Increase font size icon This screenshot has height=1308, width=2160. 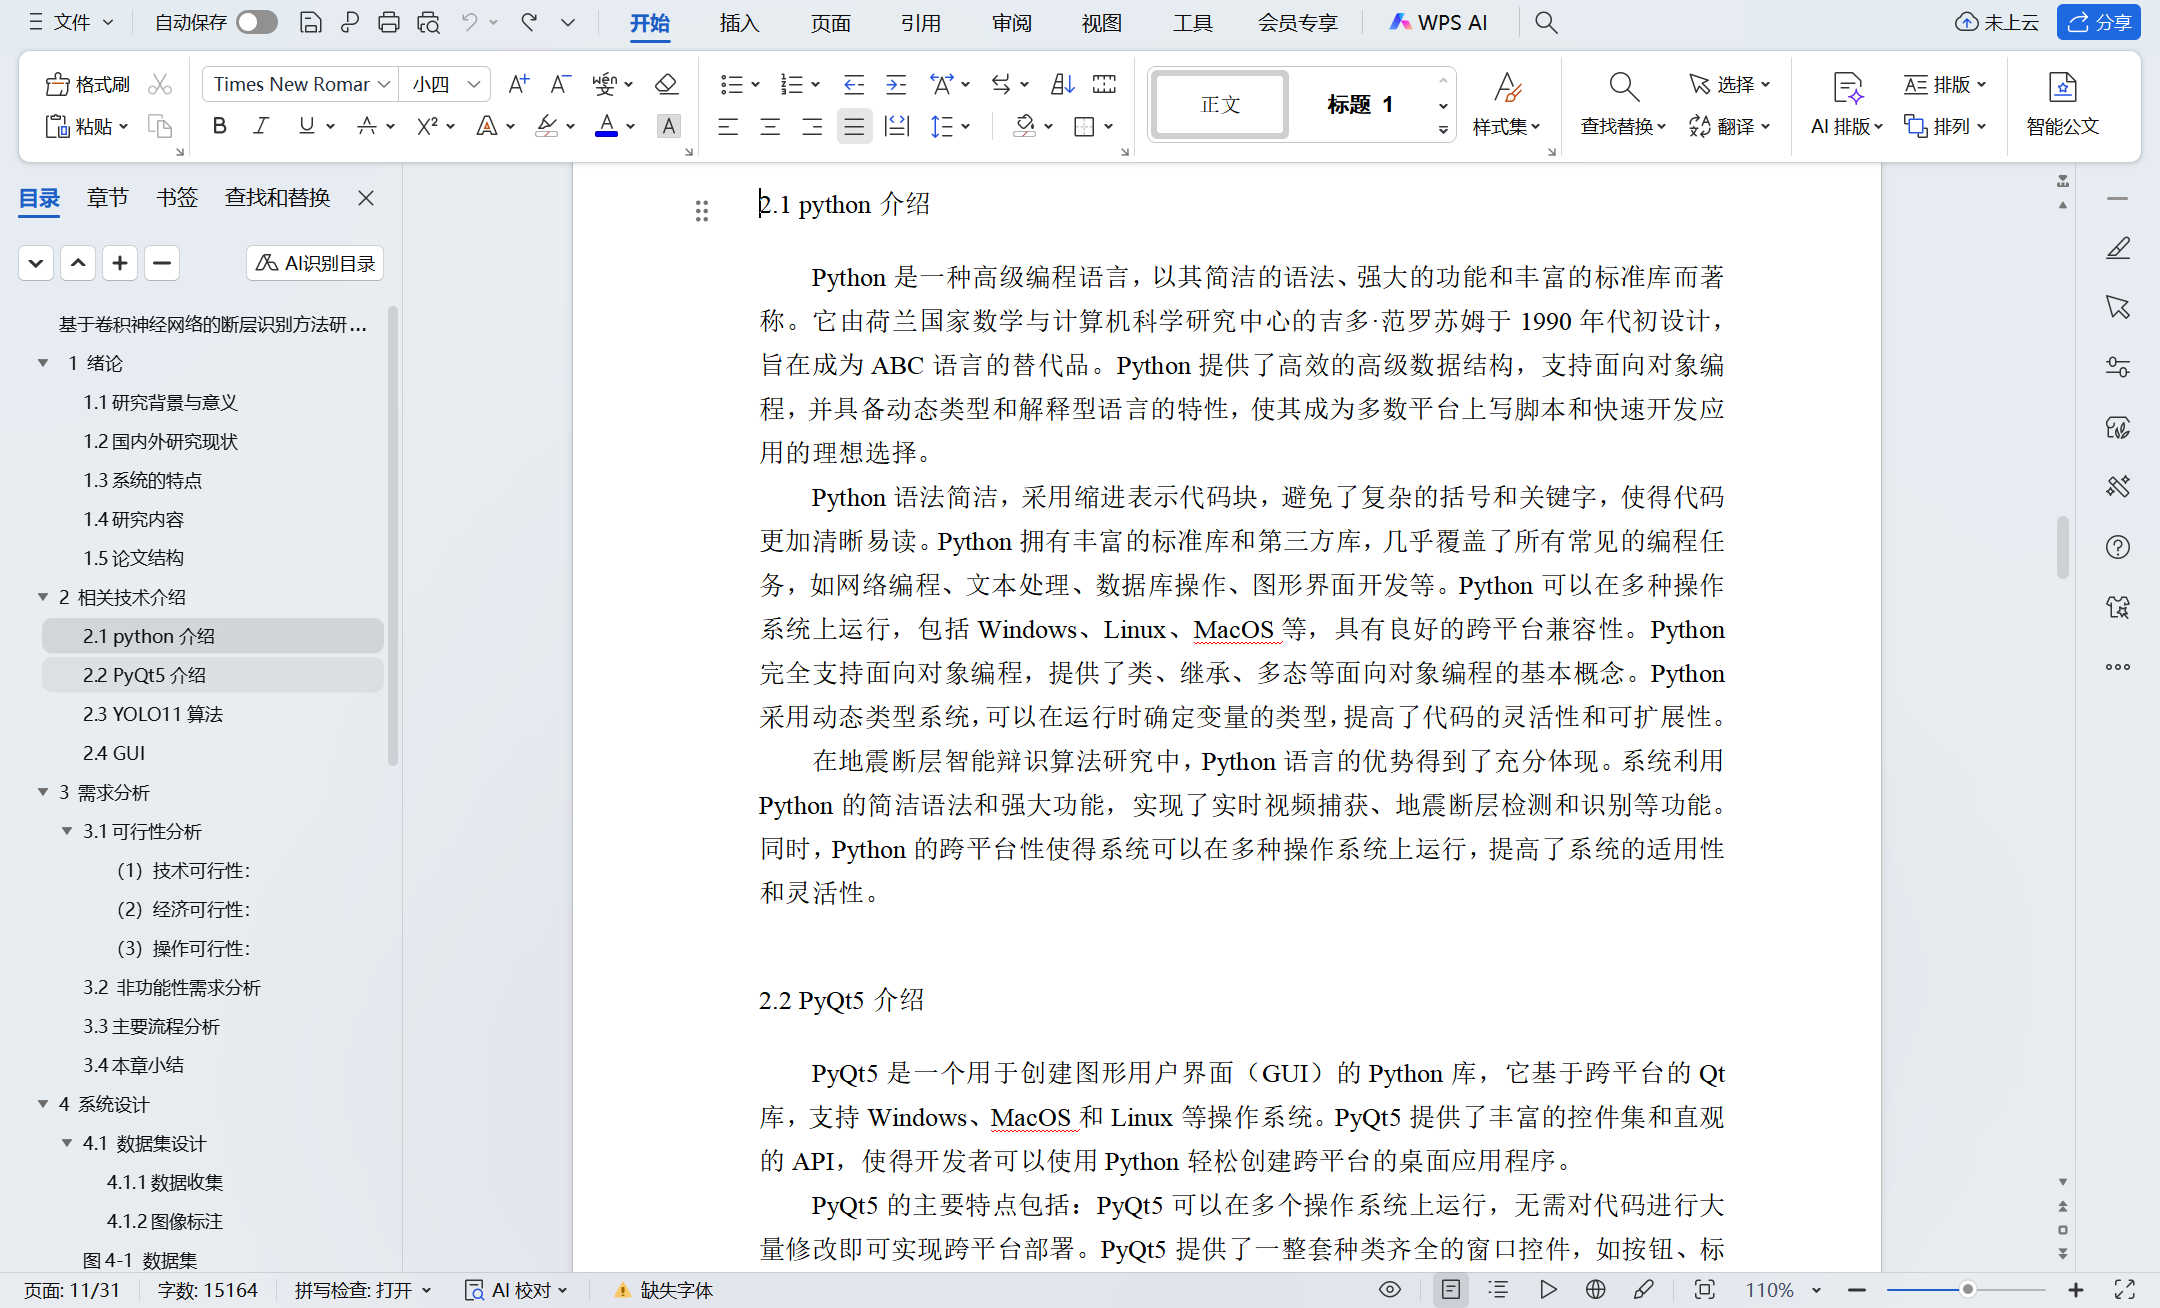coord(518,84)
